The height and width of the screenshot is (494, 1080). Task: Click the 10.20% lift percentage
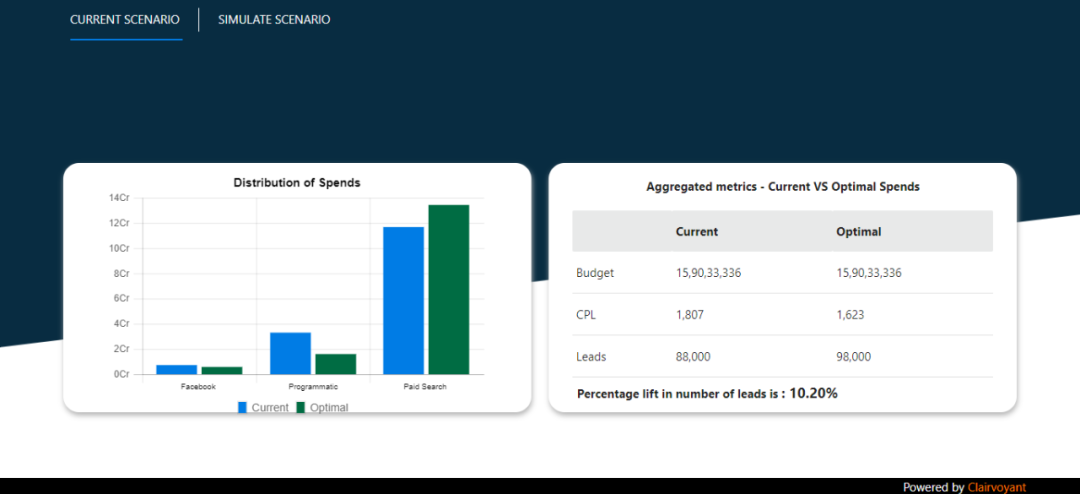point(813,394)
